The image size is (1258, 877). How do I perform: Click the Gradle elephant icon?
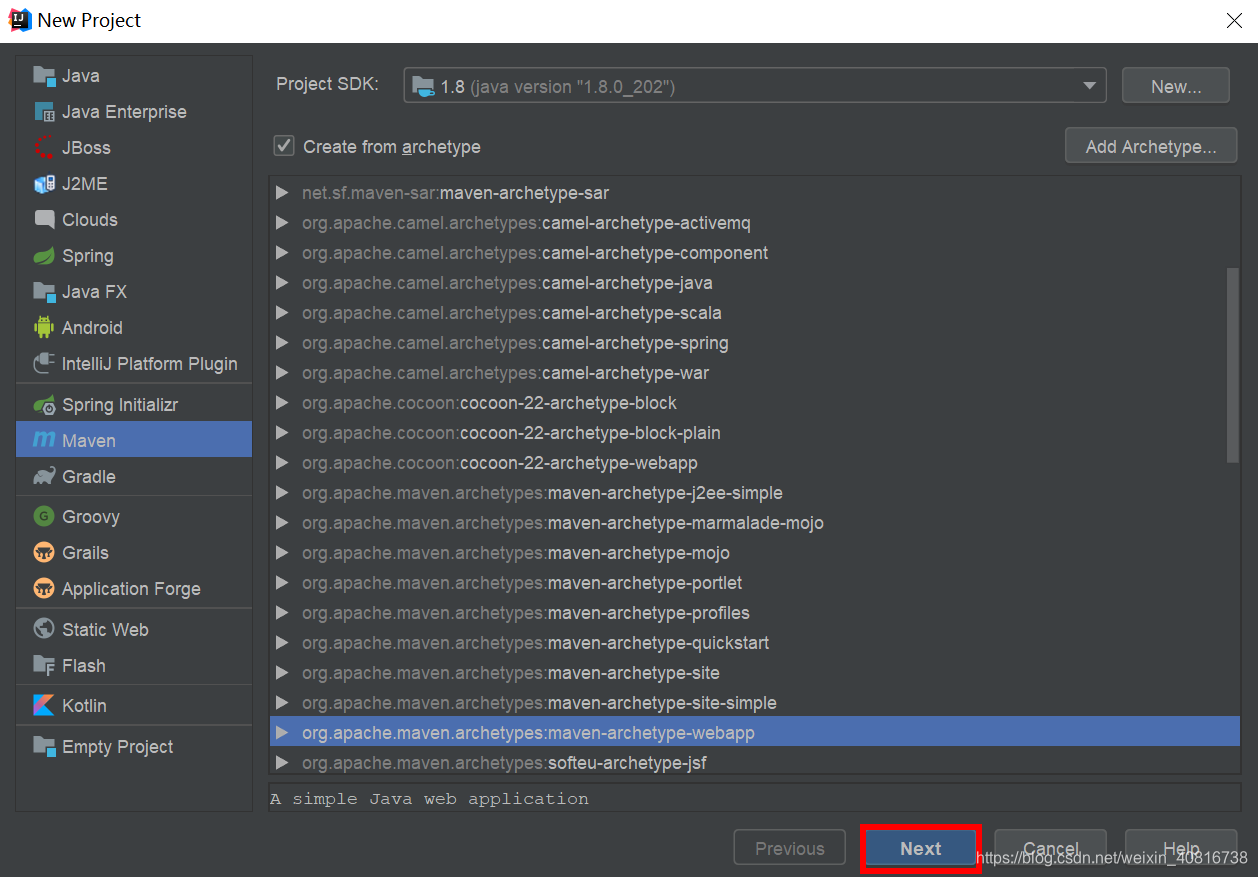pos(44,477)
